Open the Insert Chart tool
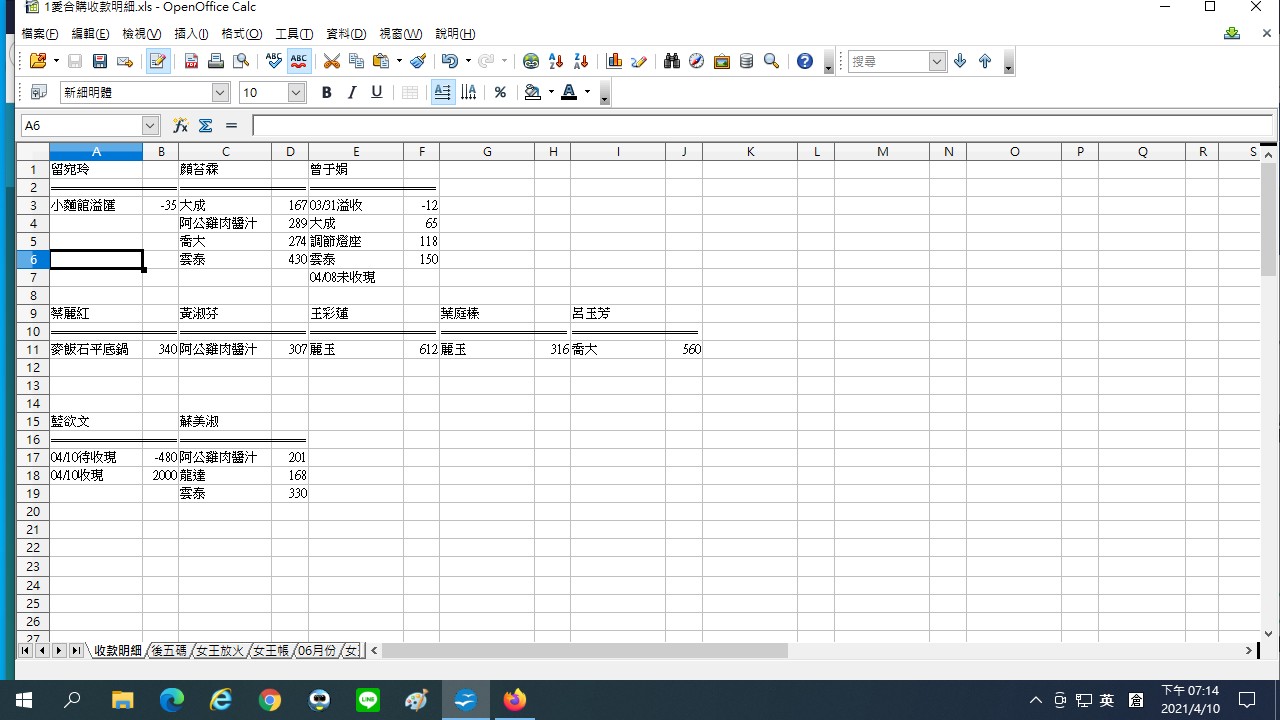 (614, 62)
